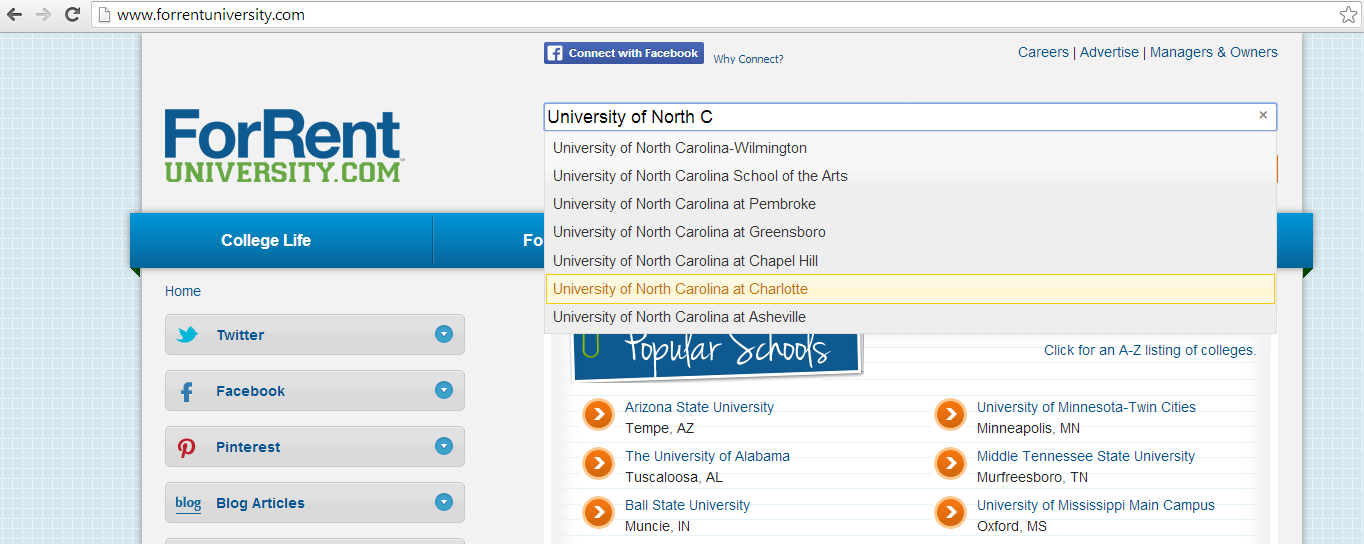Click the Facebook f icon in sidebar
This screenshot has width=1364, height=544.
pyautogui.click(x=187, y=391)
